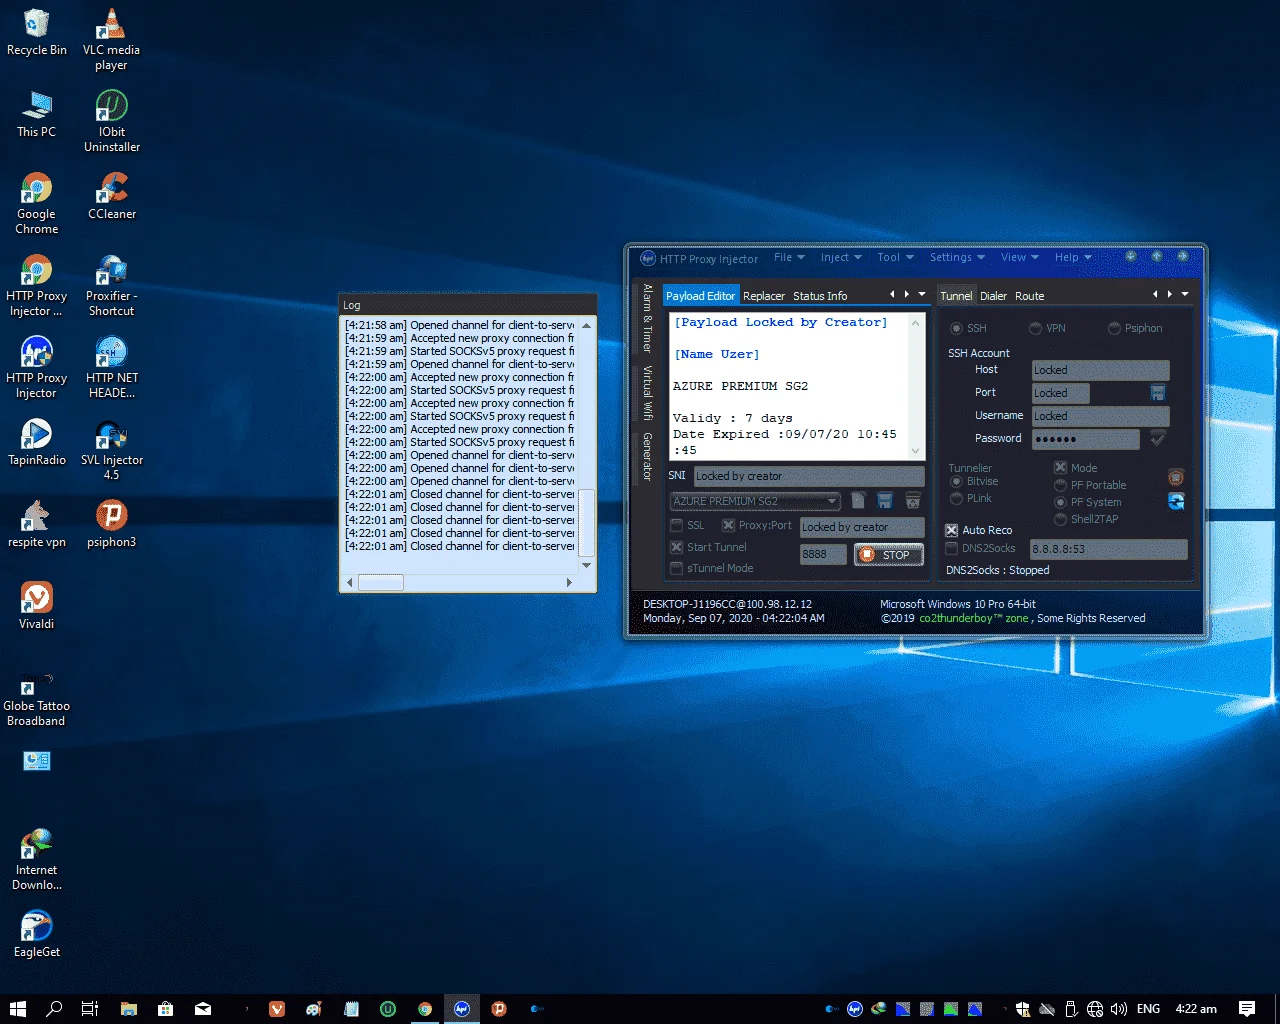Click the SNI input field
The image size is (1280, 1024).
(809, 476)
